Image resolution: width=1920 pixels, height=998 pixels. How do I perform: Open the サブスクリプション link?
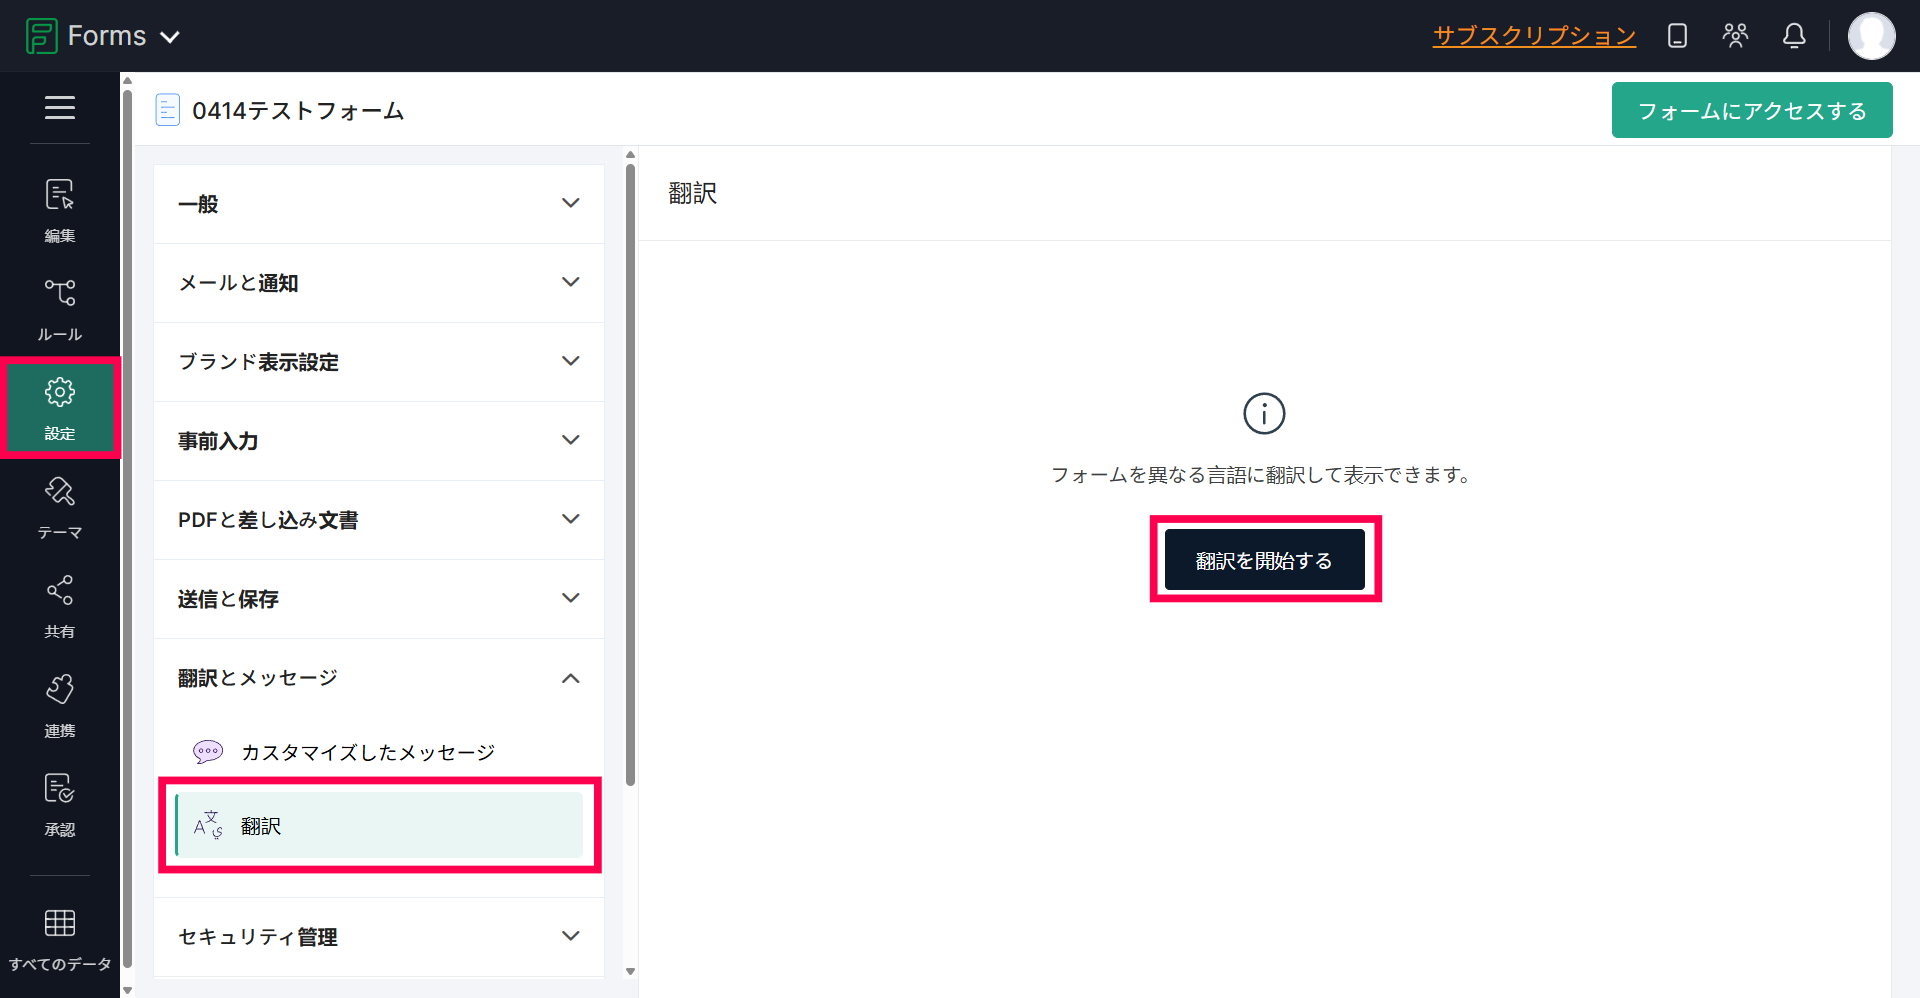(x=1533, y=36)
